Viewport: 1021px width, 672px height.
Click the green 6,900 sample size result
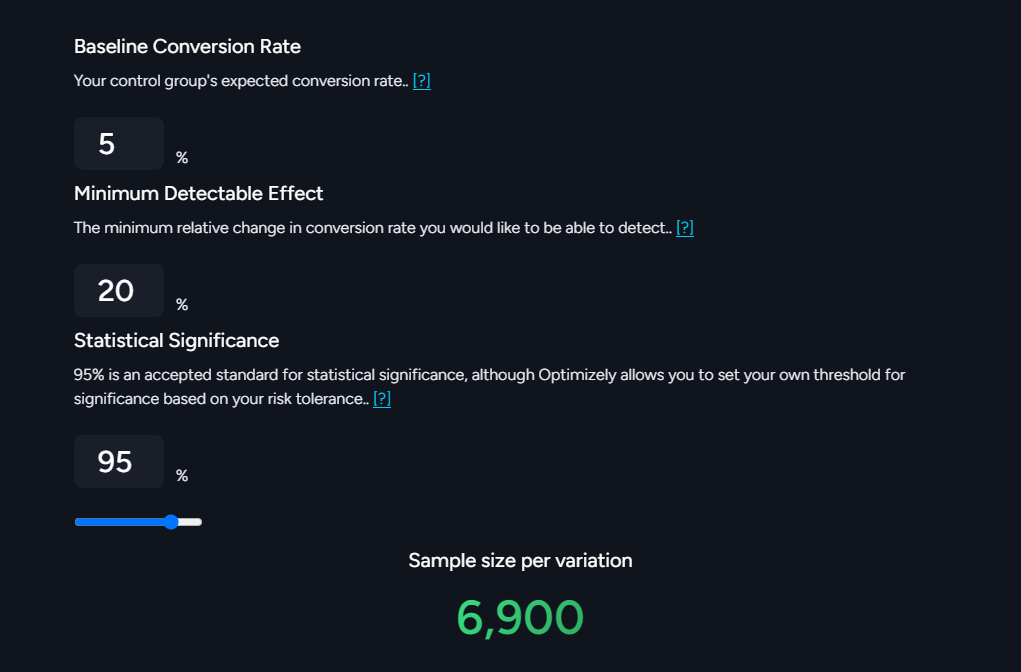point(519,618)
